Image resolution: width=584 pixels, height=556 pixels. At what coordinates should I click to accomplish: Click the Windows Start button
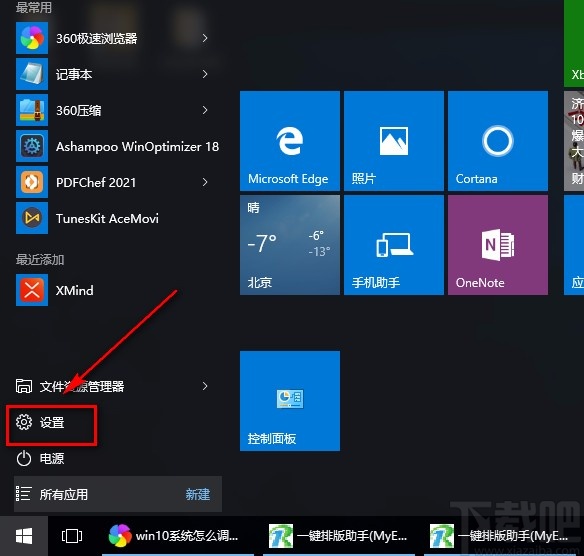pos(24,536)
